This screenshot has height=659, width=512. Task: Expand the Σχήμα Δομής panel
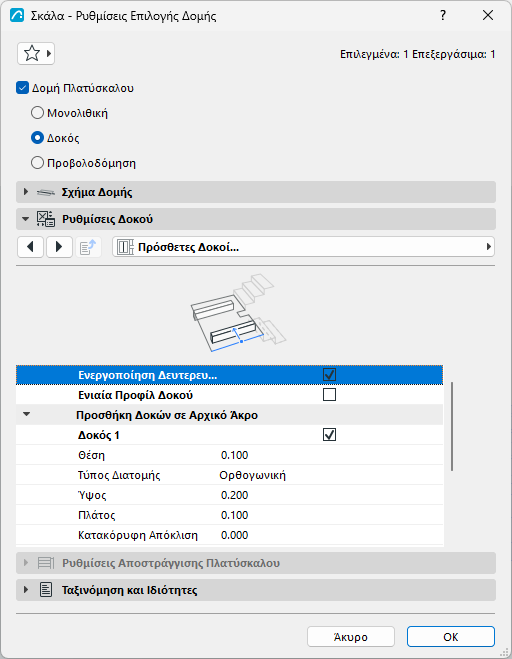coord(26,192)
